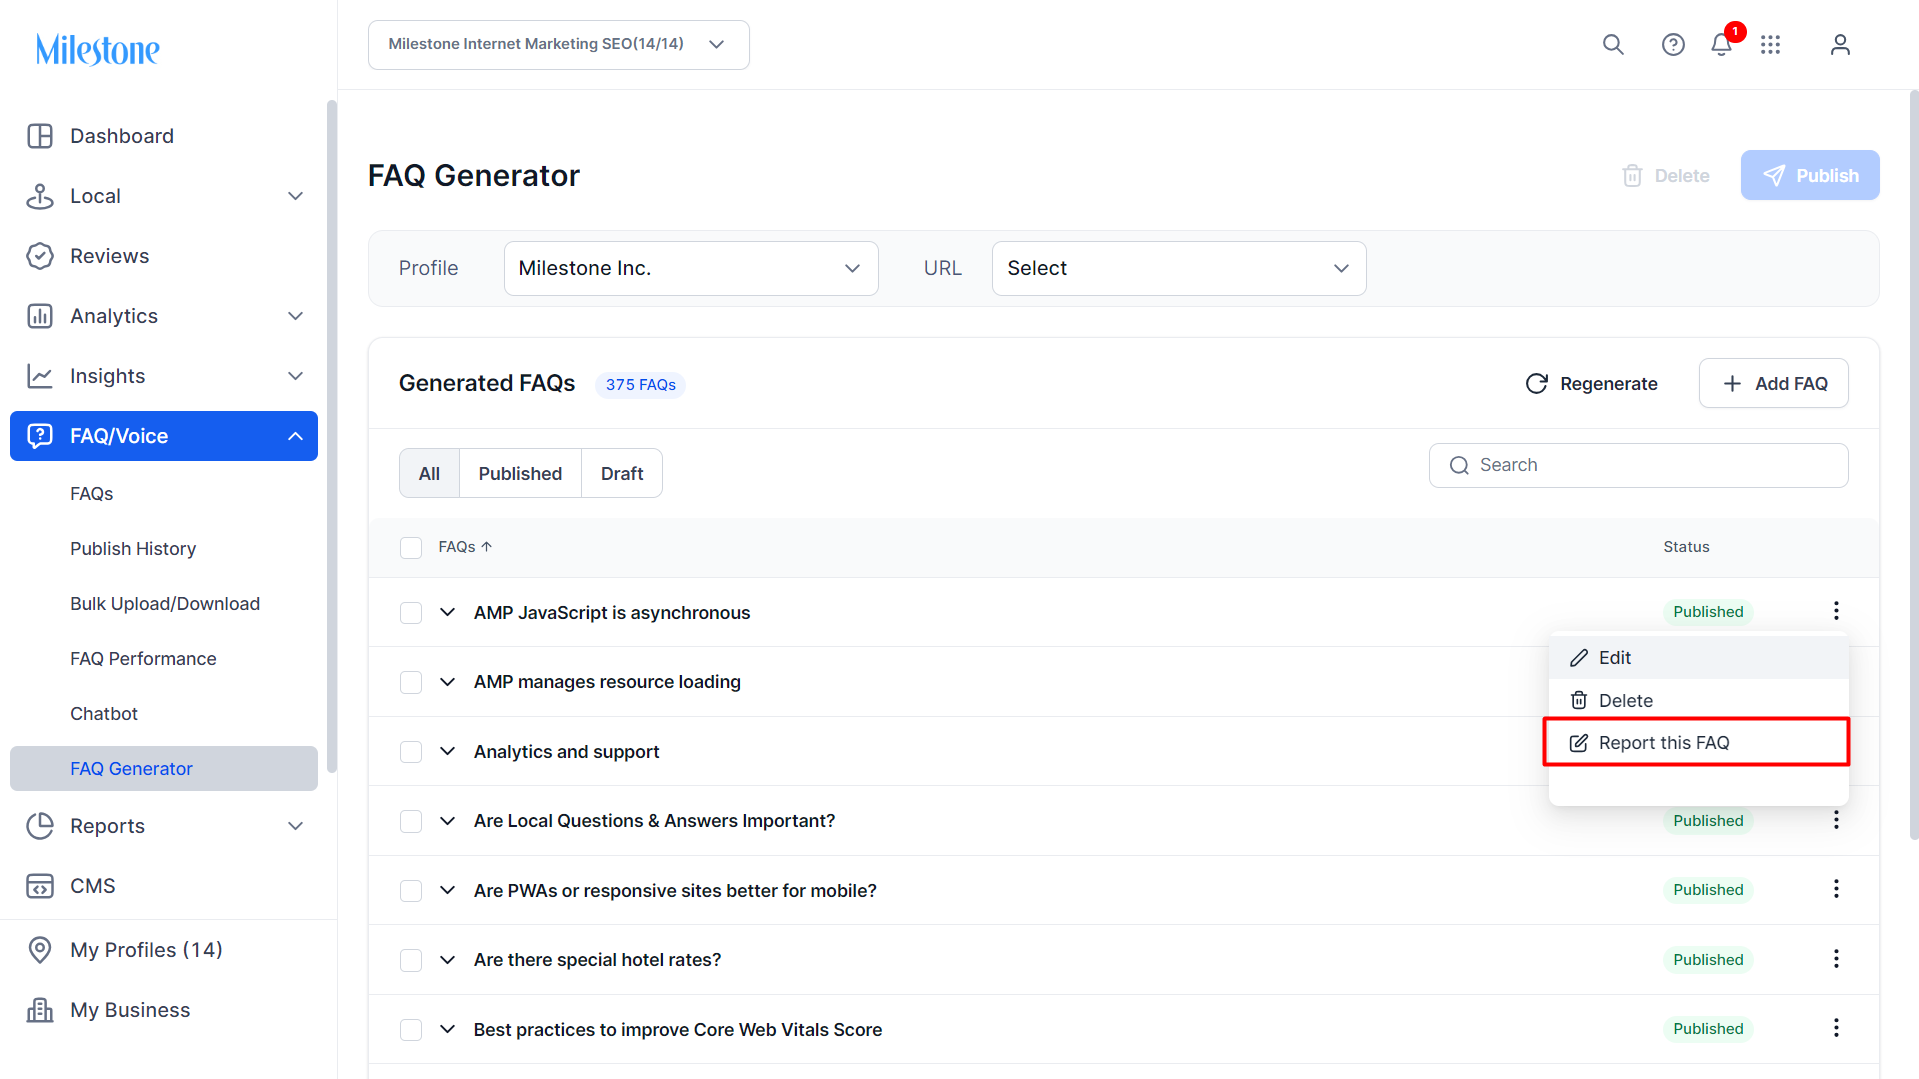The height and width of the screenshot is (1079, 1919).
Task: Open row menu for AMP JavaScript FAQ
Action: point(1836,611)
